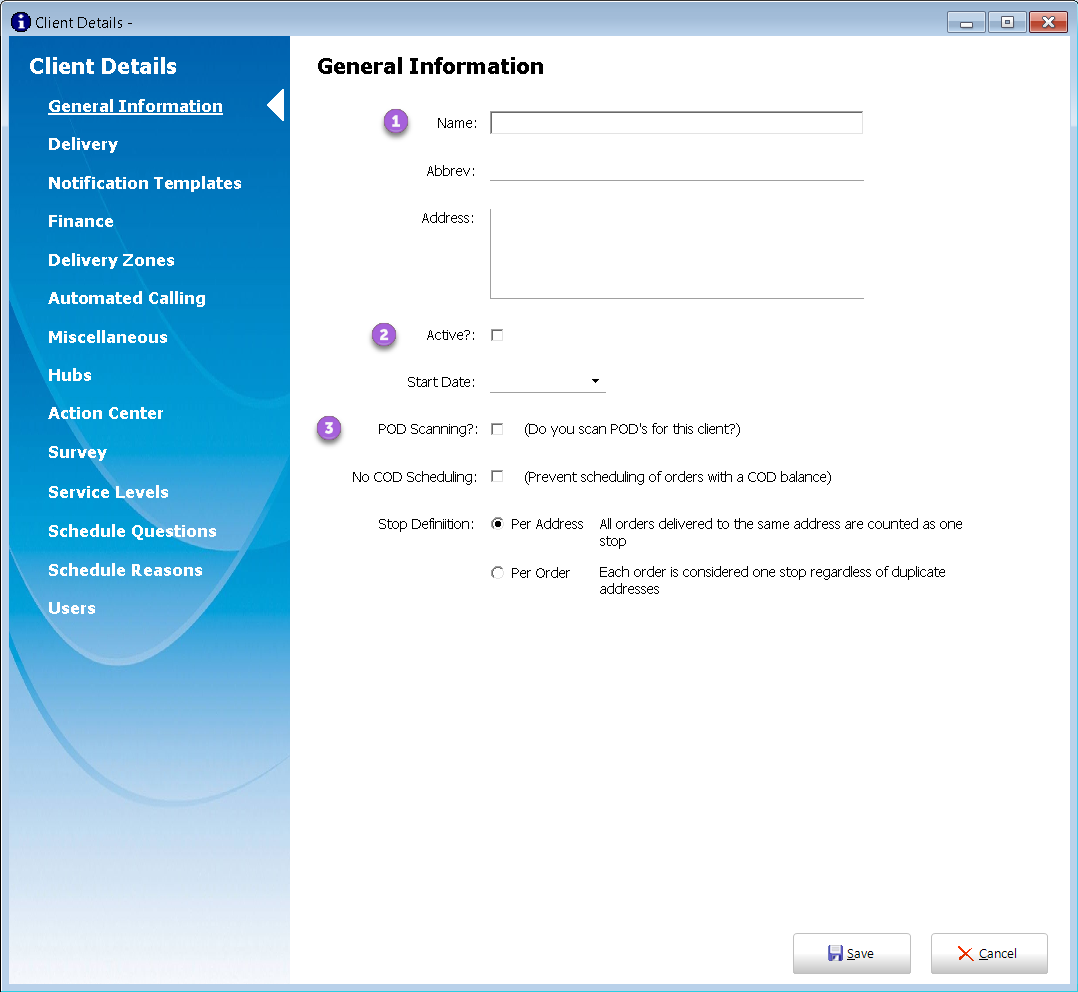
Task: Open the Survey section
Action: coord(78,452)
